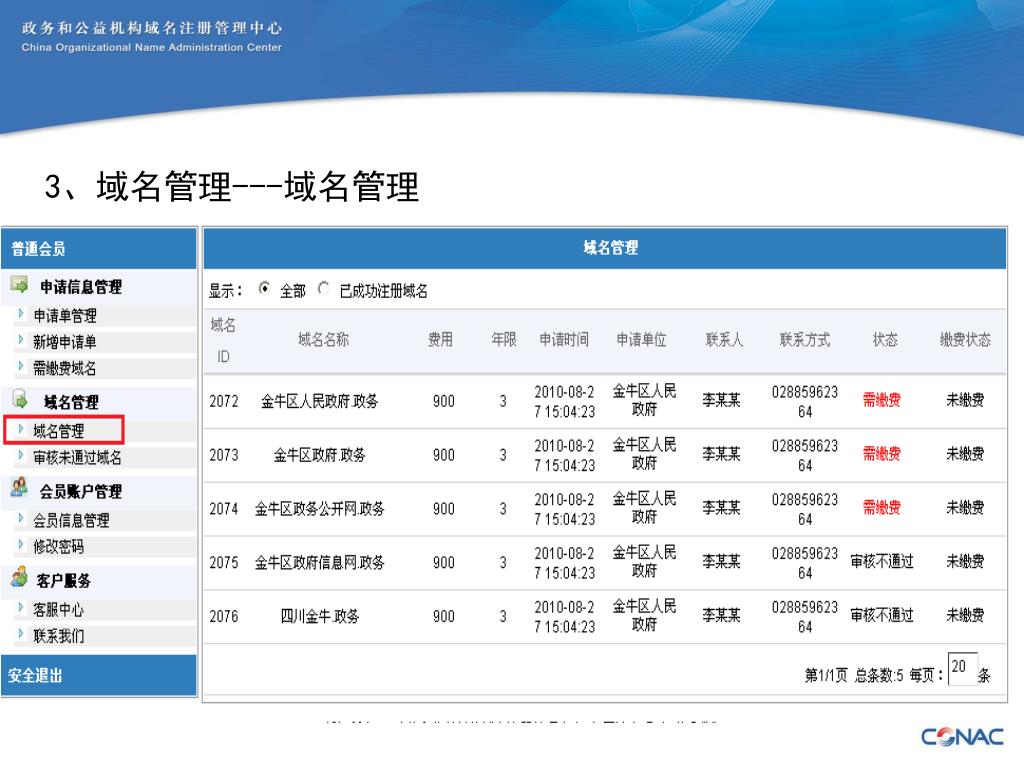
Task: Click 未缴费 payment status for domain 2076
Action: pyautogui.click(x=965, y=615)
